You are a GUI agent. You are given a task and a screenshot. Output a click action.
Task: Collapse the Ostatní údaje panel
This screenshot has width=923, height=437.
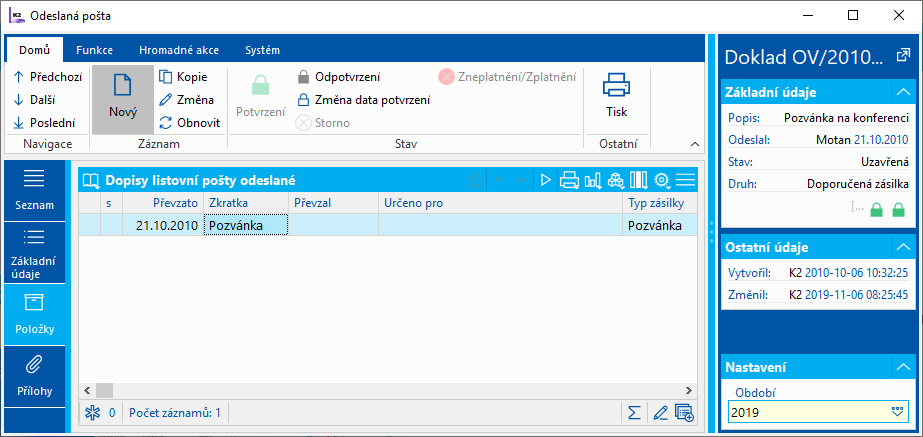(x=902, y=247)
